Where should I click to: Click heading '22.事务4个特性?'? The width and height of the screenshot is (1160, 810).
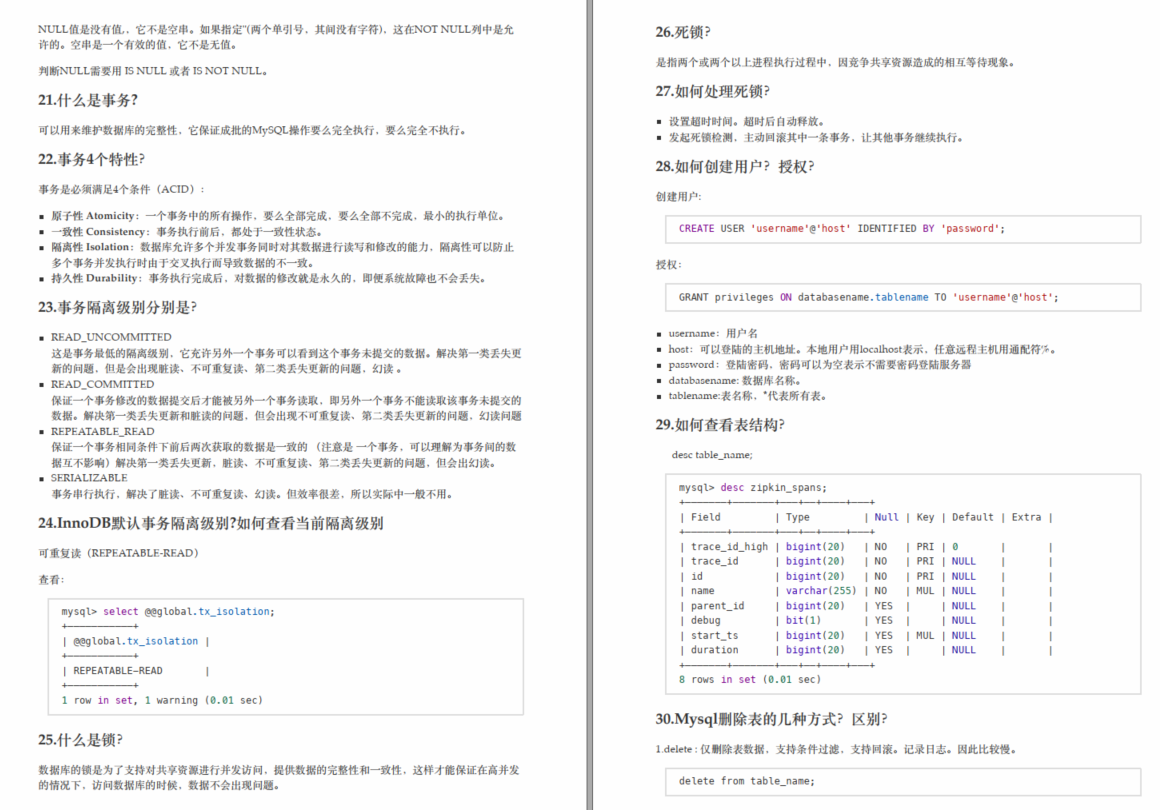(x=92, y=160)
